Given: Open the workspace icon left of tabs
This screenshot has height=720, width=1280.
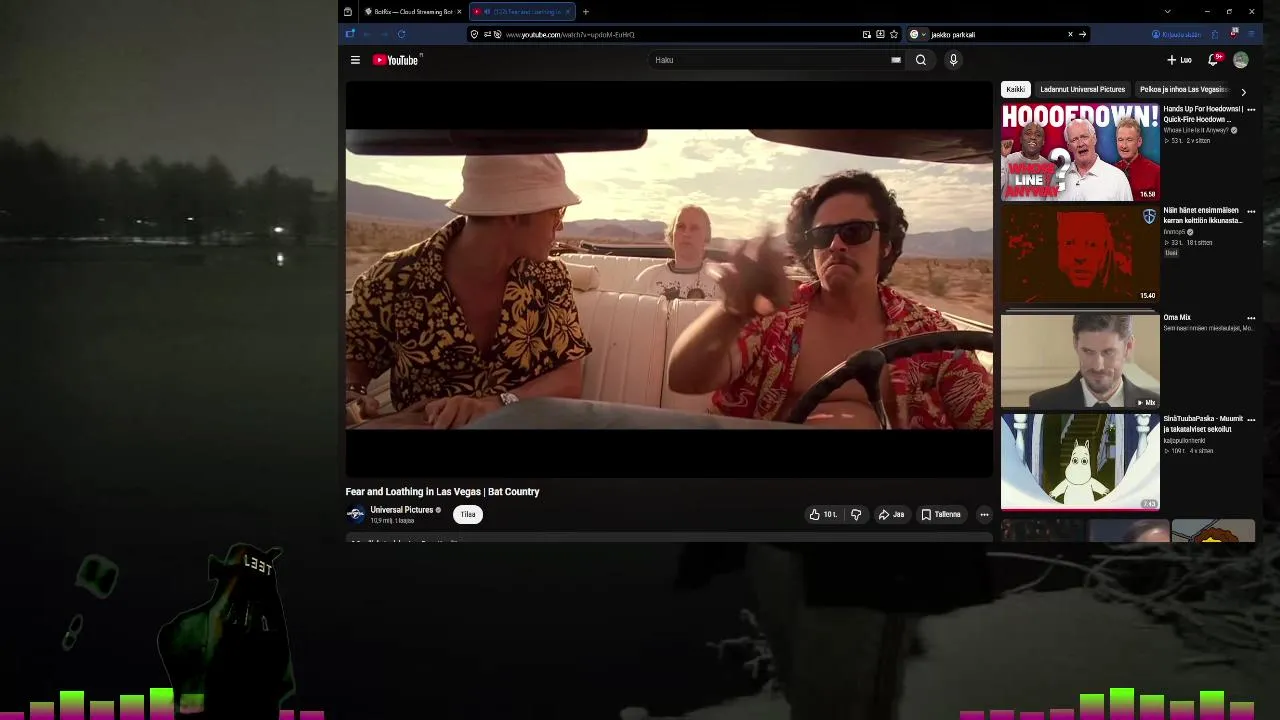Looking at the screenshot, I should 347,12.
